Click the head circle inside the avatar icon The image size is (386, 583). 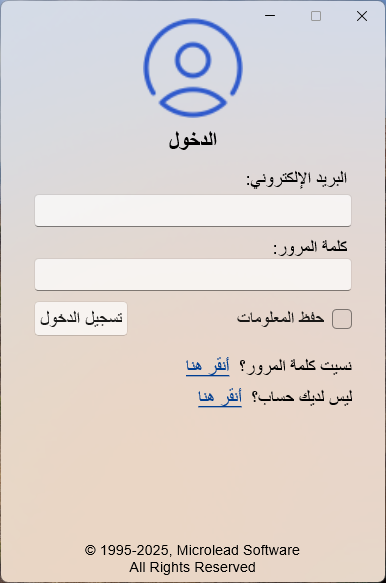tap(193, 60)
